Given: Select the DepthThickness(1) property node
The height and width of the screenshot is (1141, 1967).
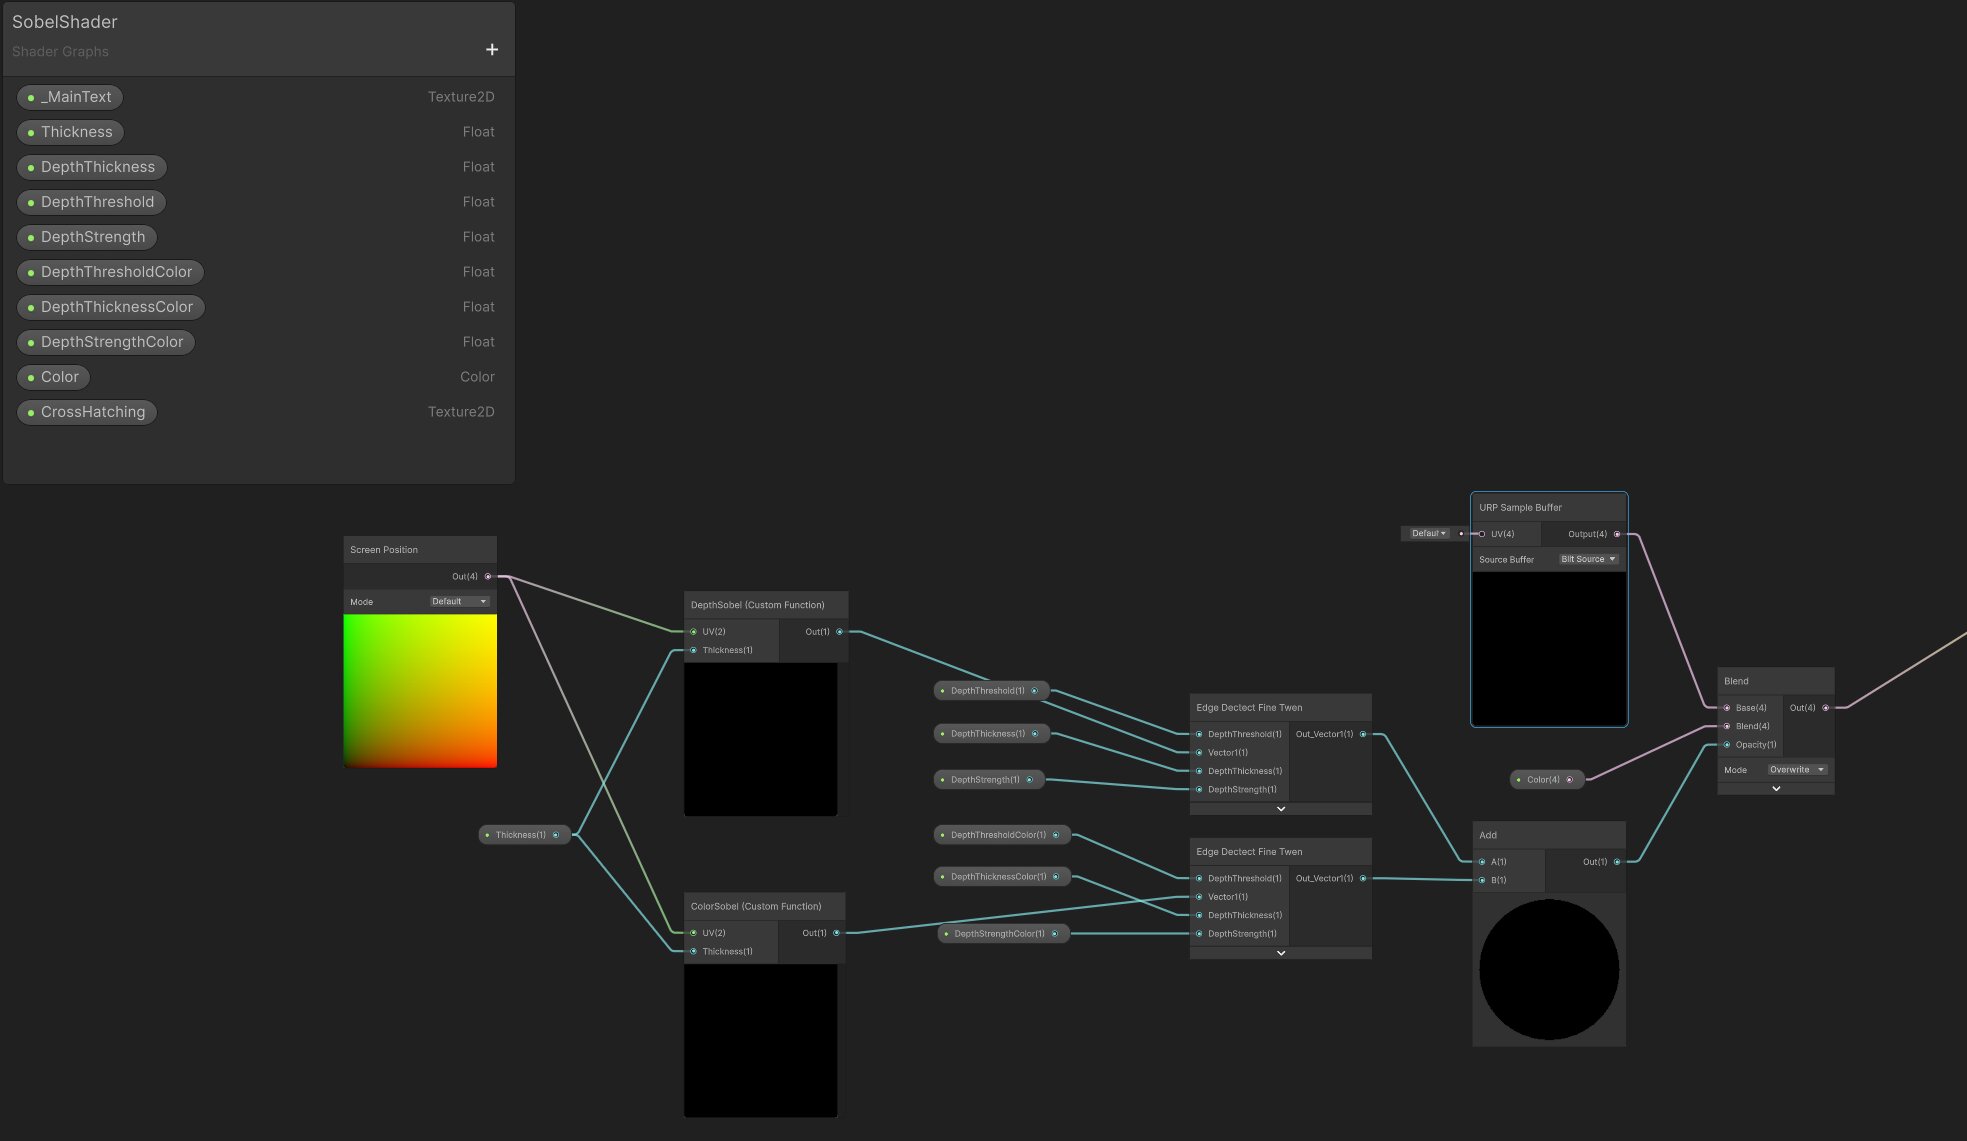Looking at the screenshot, I should click(x=991, y=734).
